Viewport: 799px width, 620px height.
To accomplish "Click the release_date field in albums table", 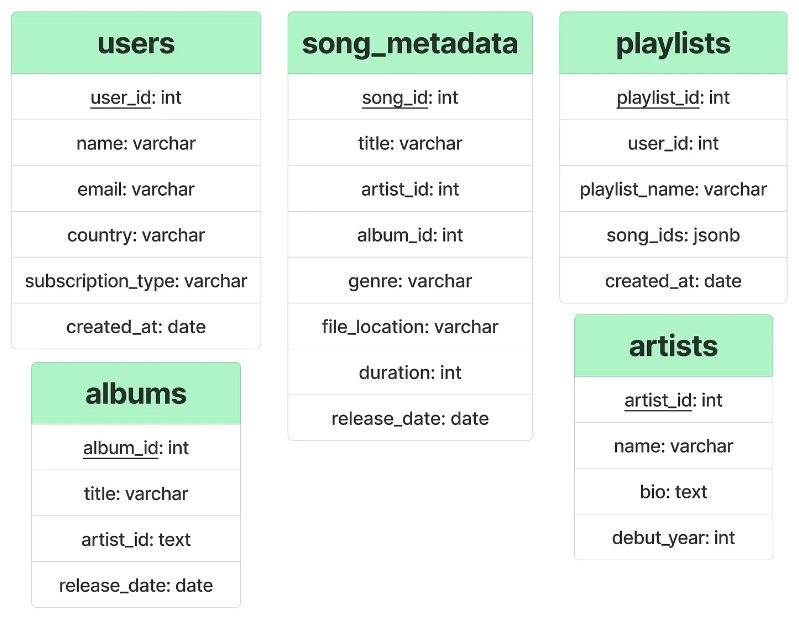I will 136,585.
